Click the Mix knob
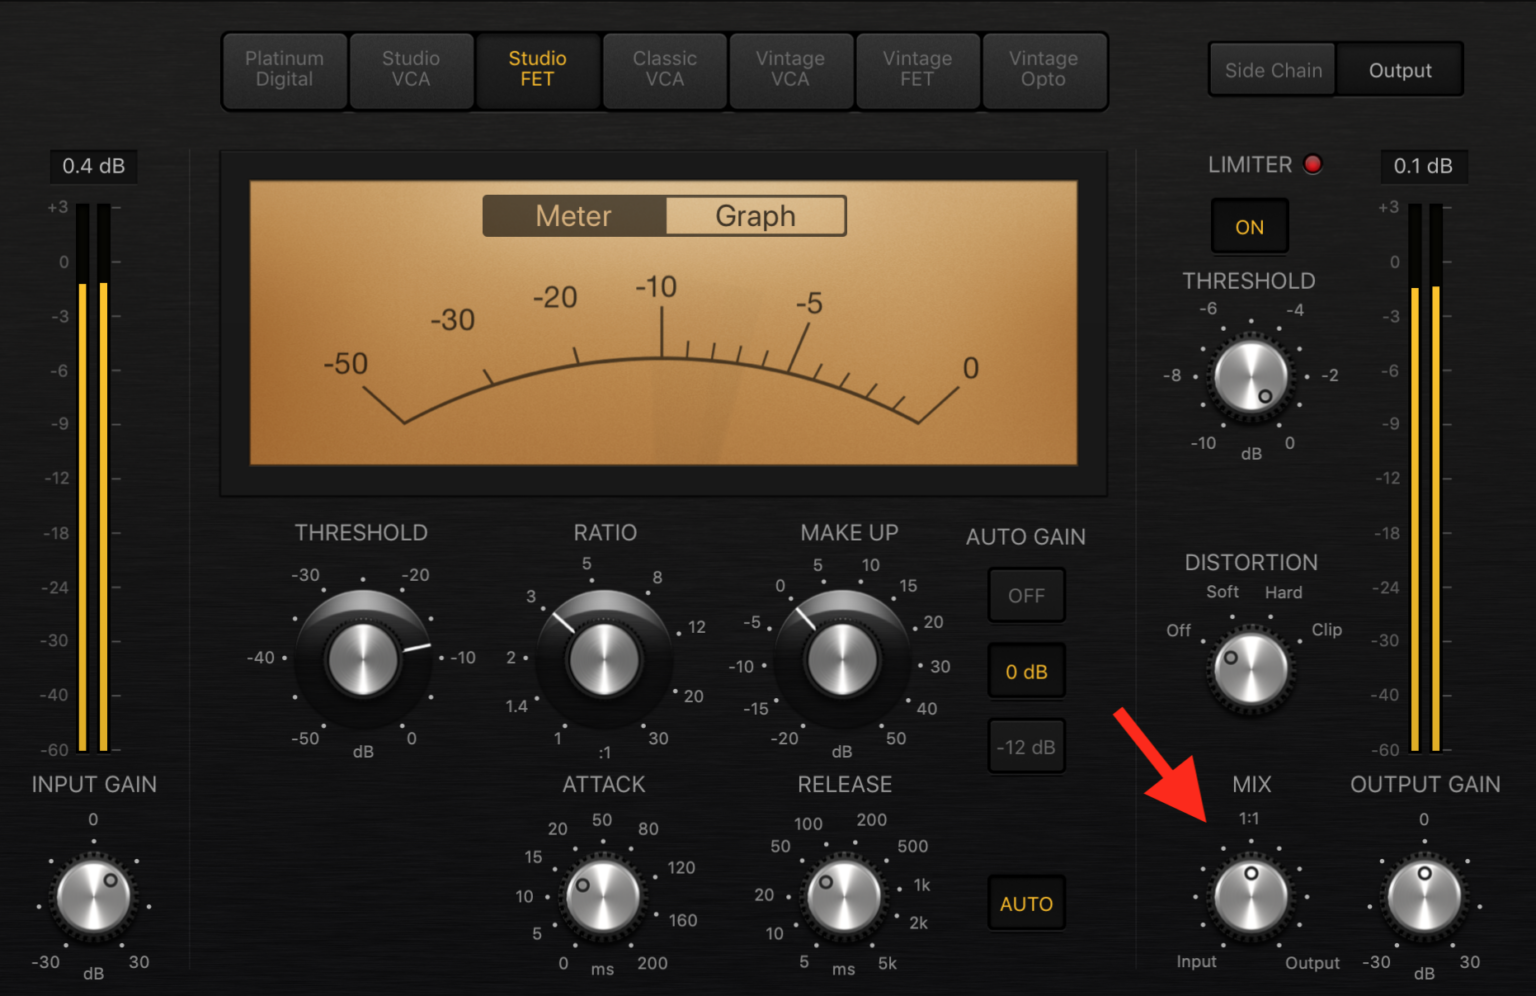1536x996 pixels. tap(1250, 896)
